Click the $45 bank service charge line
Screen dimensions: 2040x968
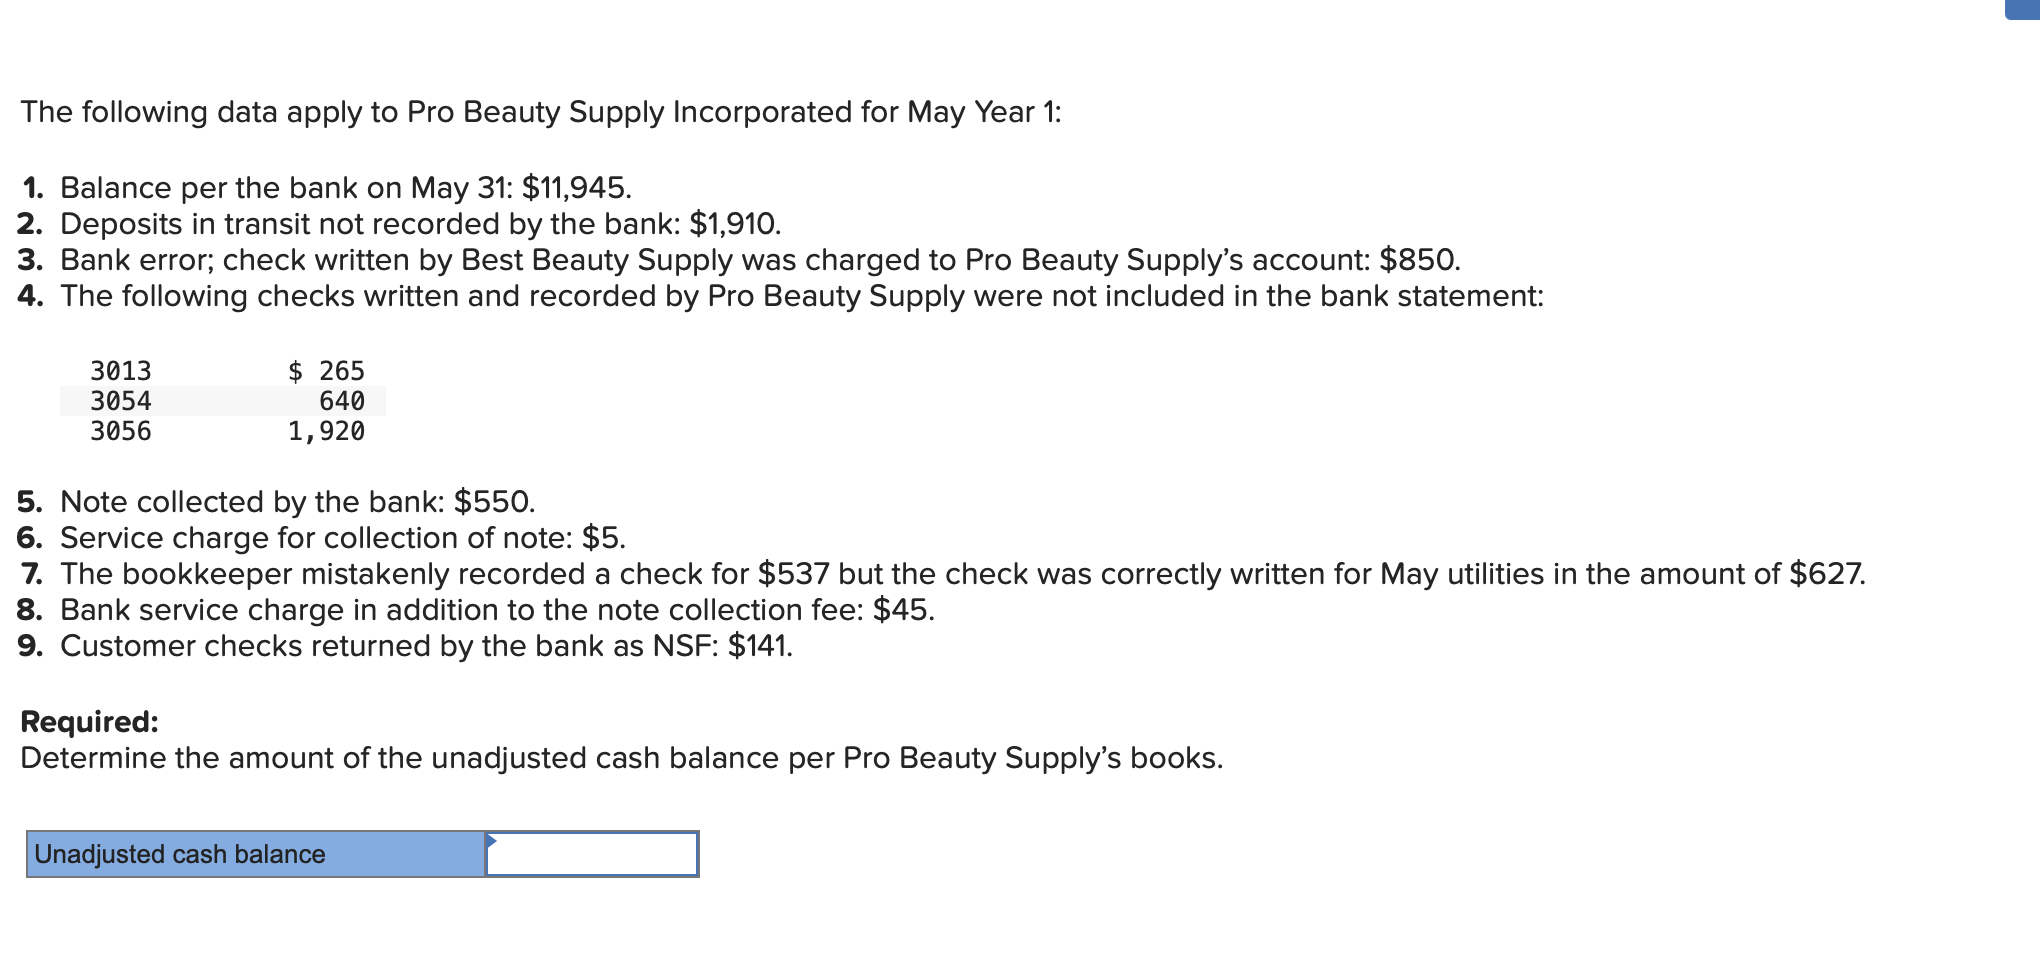[476, 610]
